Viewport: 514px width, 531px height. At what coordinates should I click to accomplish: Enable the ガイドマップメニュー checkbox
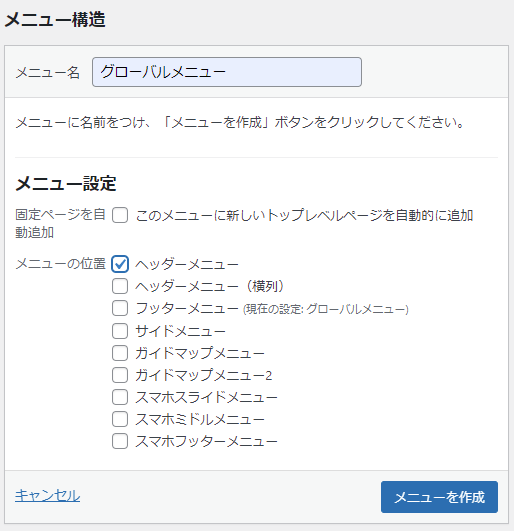tap(120, 353)
